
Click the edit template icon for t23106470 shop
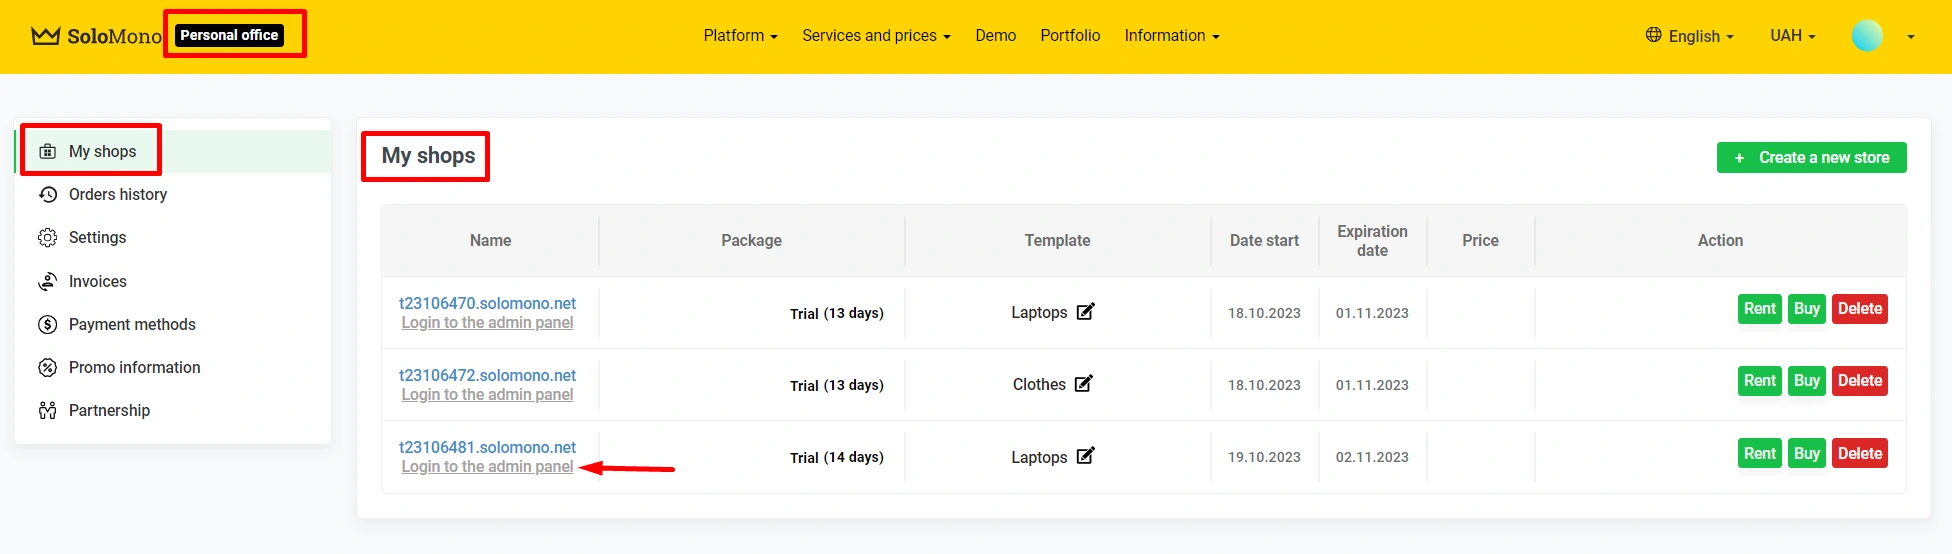pos(1085,312)
